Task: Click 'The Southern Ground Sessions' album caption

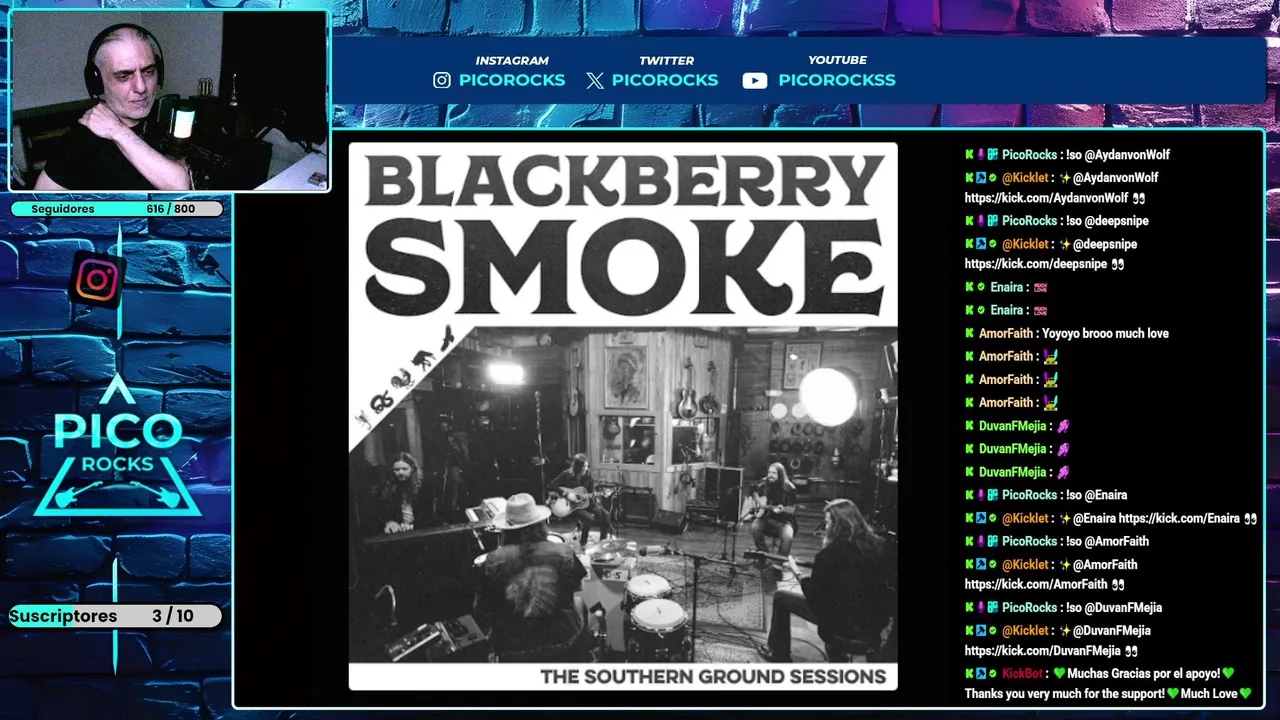Action: 713,677
